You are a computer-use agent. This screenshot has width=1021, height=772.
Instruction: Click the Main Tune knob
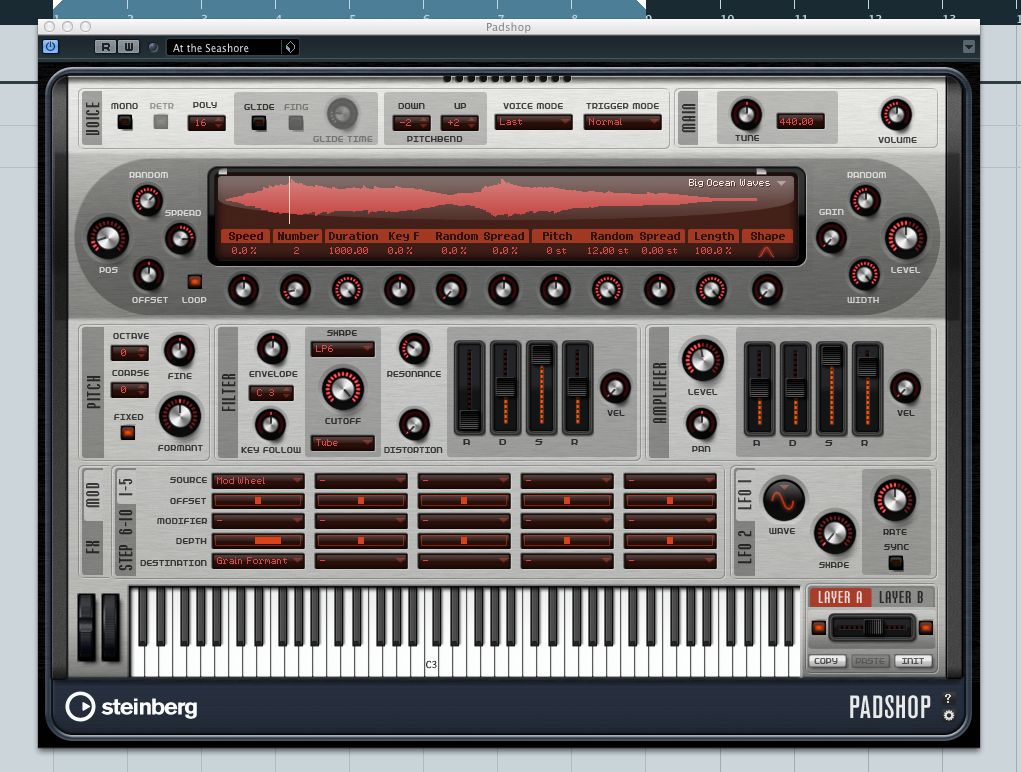coord(746,115)
